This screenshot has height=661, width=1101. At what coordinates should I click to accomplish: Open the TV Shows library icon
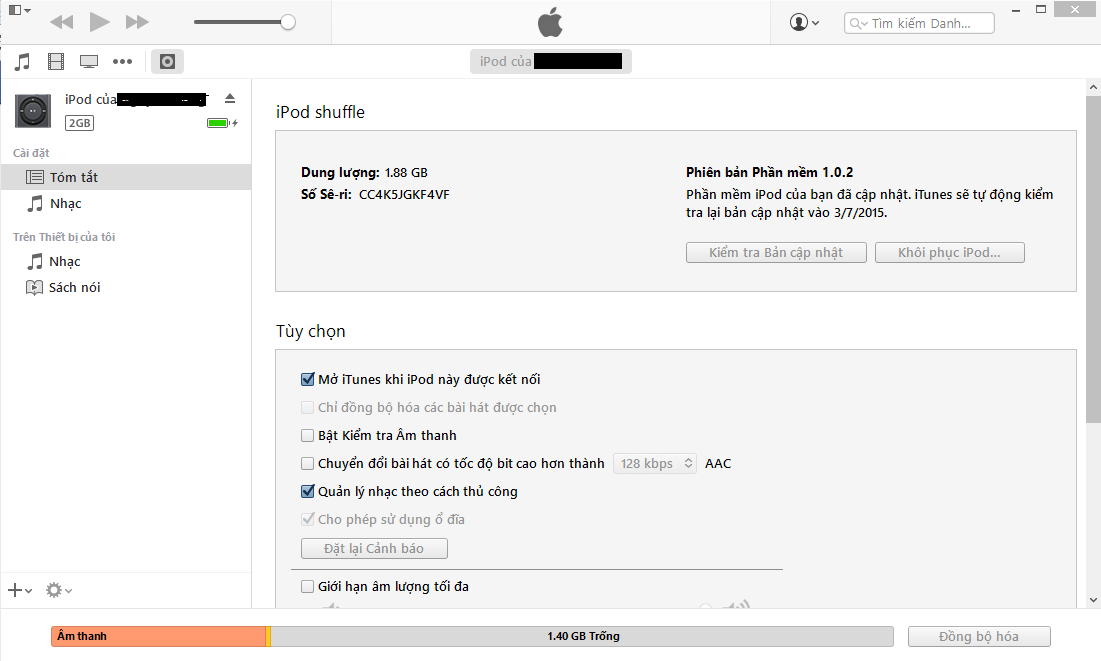pyautogui.click(x=88, y=61)
